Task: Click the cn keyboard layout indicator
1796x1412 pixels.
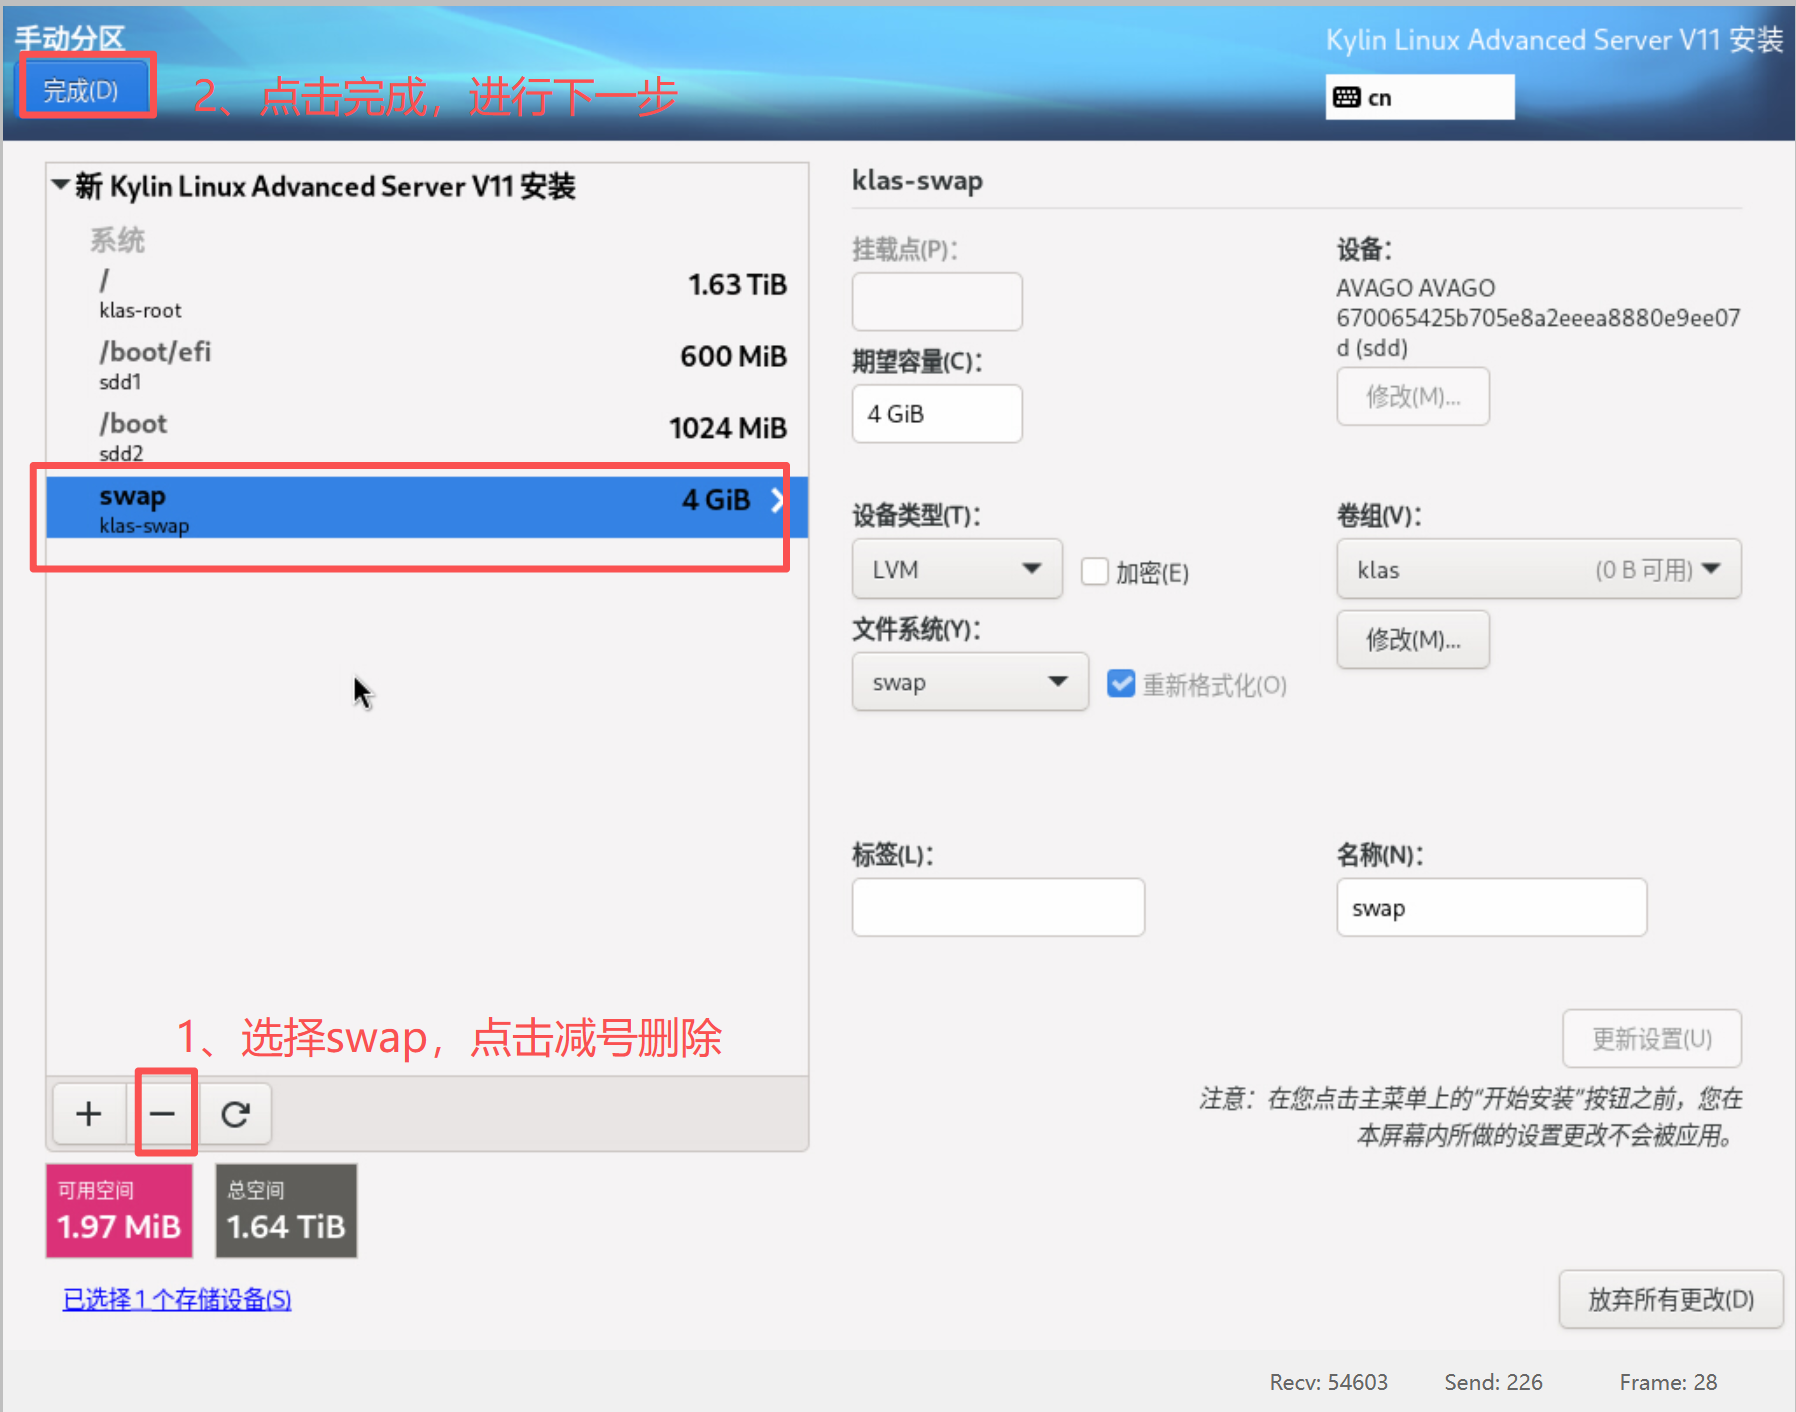Action: click(1419, 97)
